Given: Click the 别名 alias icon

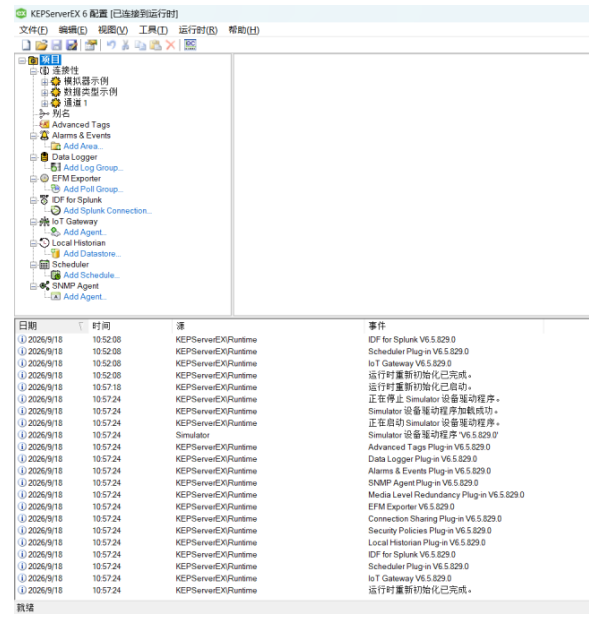Looking at the screenshot, I should click(44, 114).
